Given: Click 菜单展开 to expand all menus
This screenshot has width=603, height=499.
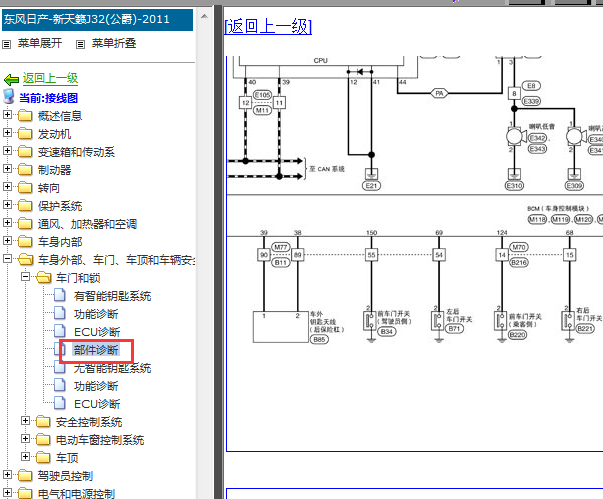Looking at the screenshot, I should [40, 43].
